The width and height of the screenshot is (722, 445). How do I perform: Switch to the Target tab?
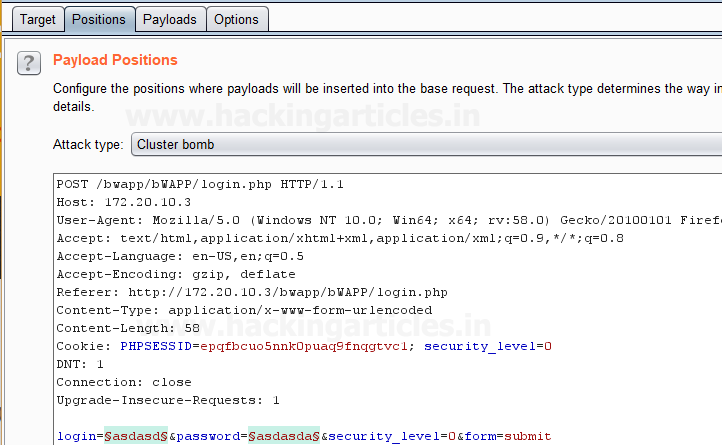(x=38, y=19)
